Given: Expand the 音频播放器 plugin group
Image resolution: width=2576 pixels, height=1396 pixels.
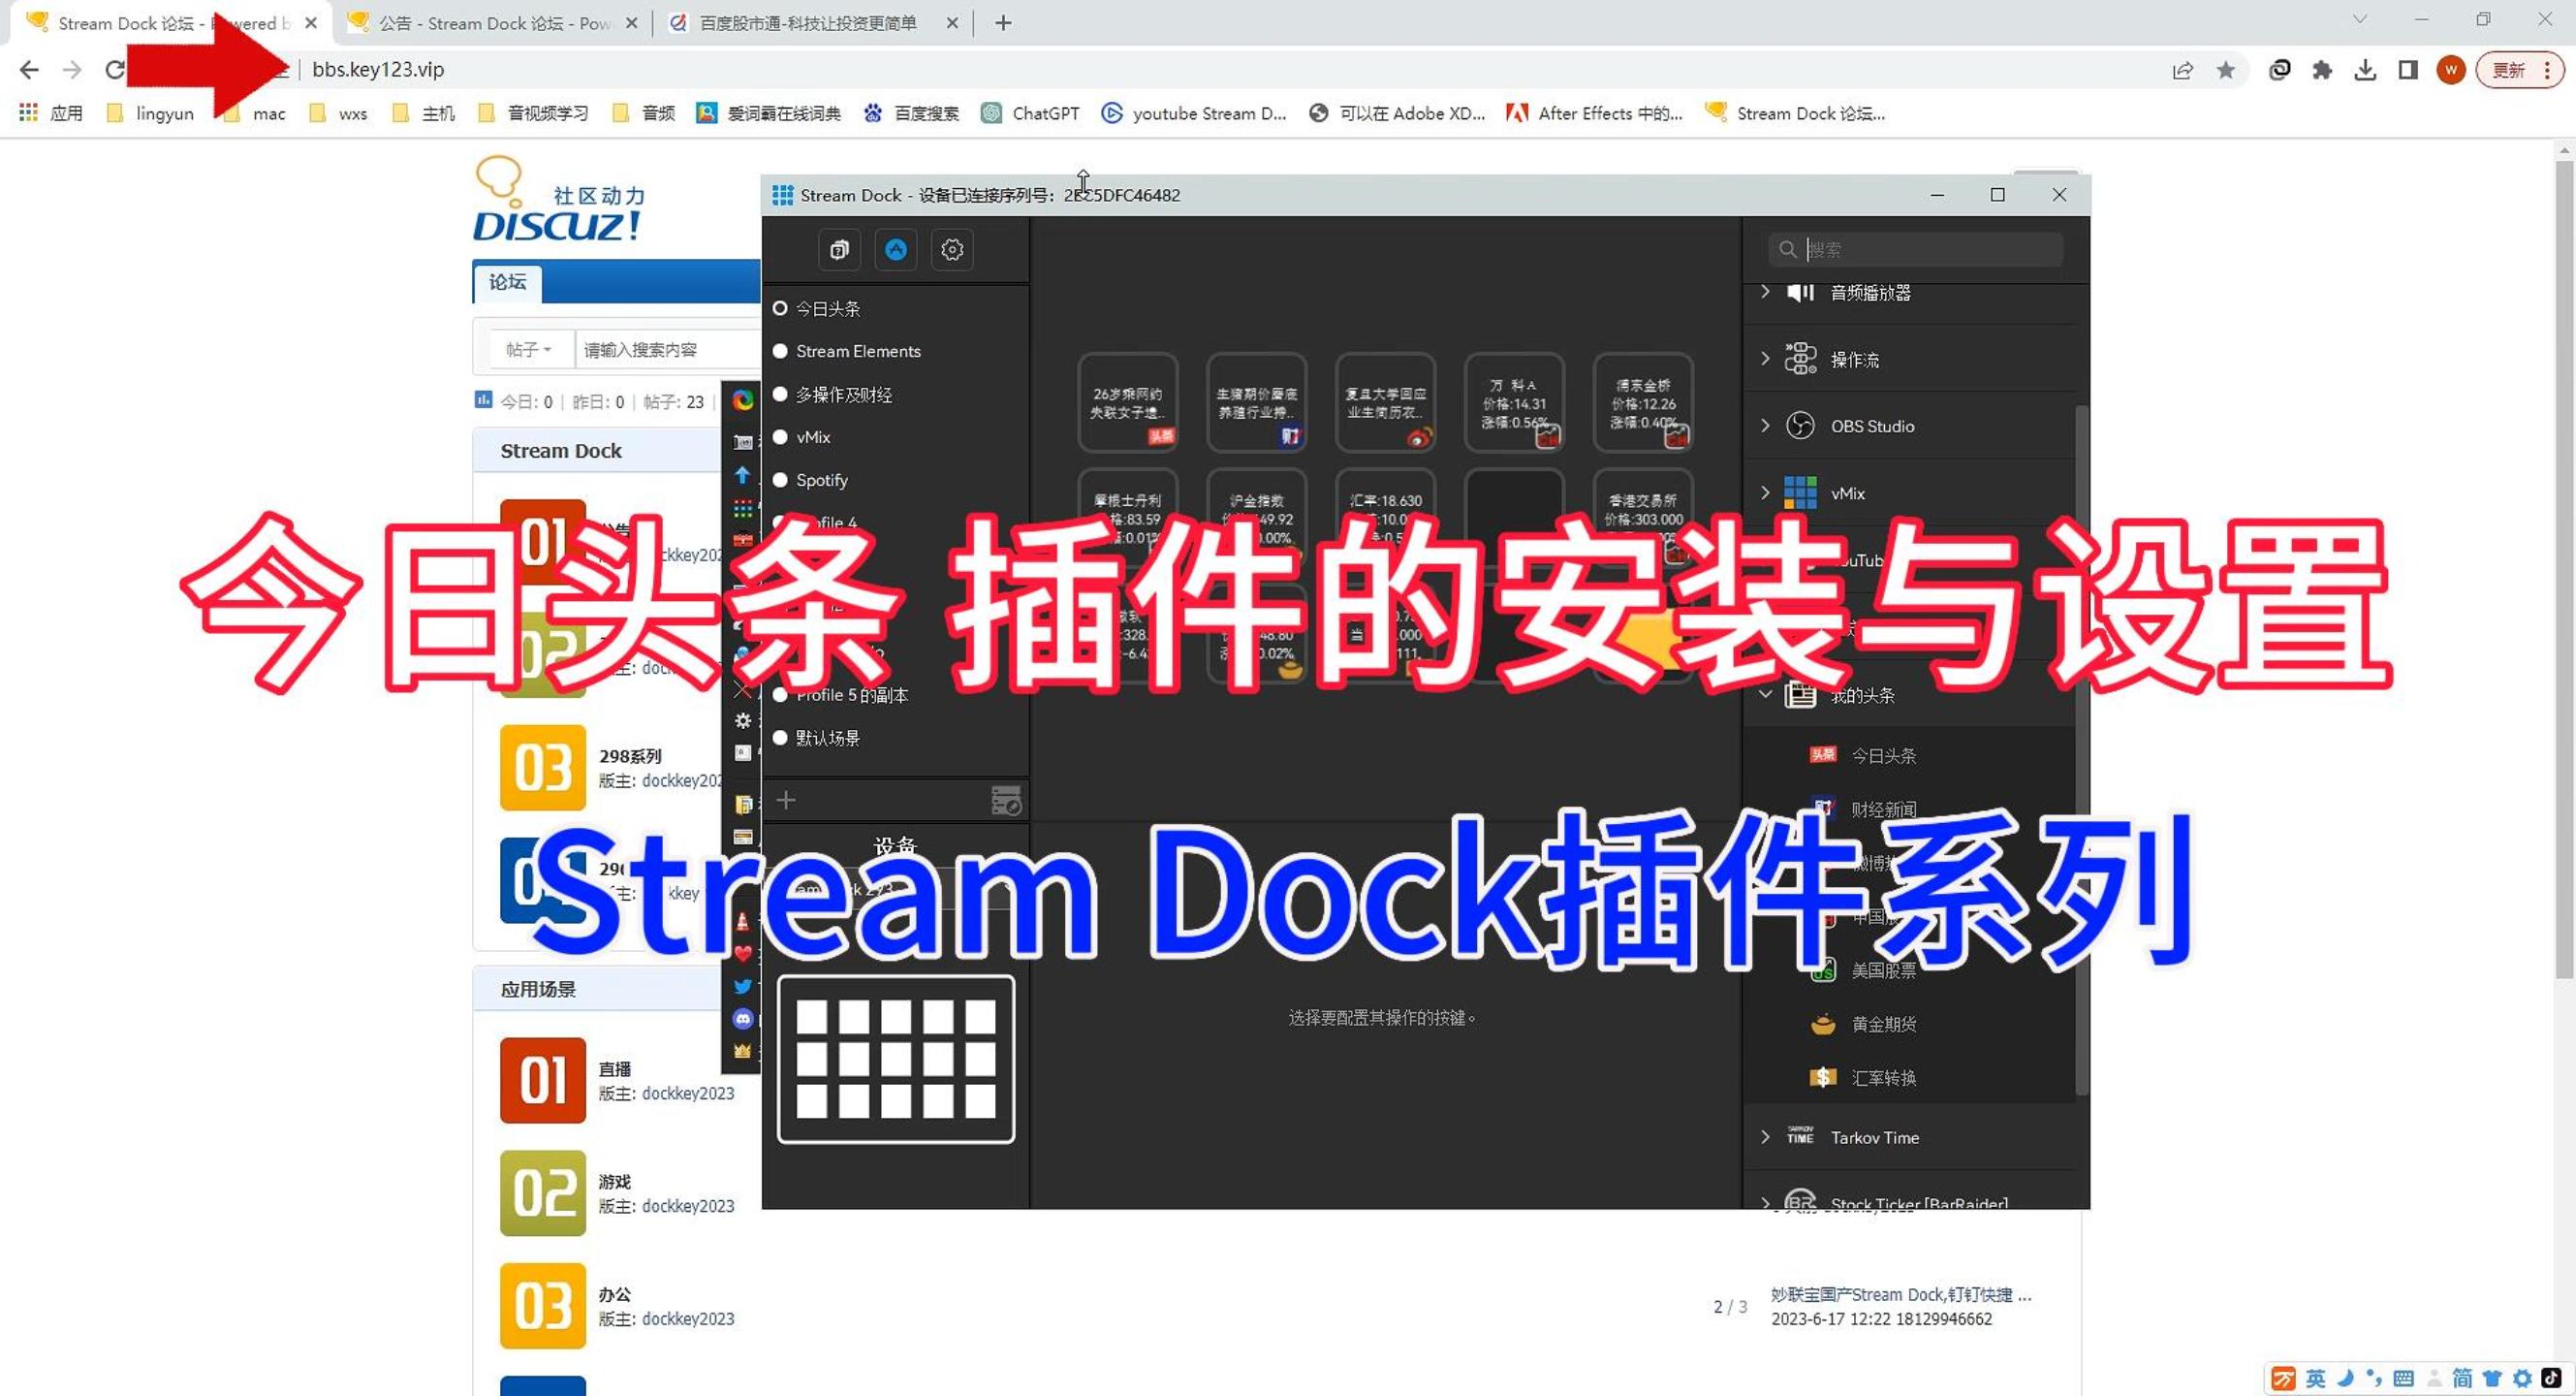Looking at the screenshot, I should point(1765,292).
